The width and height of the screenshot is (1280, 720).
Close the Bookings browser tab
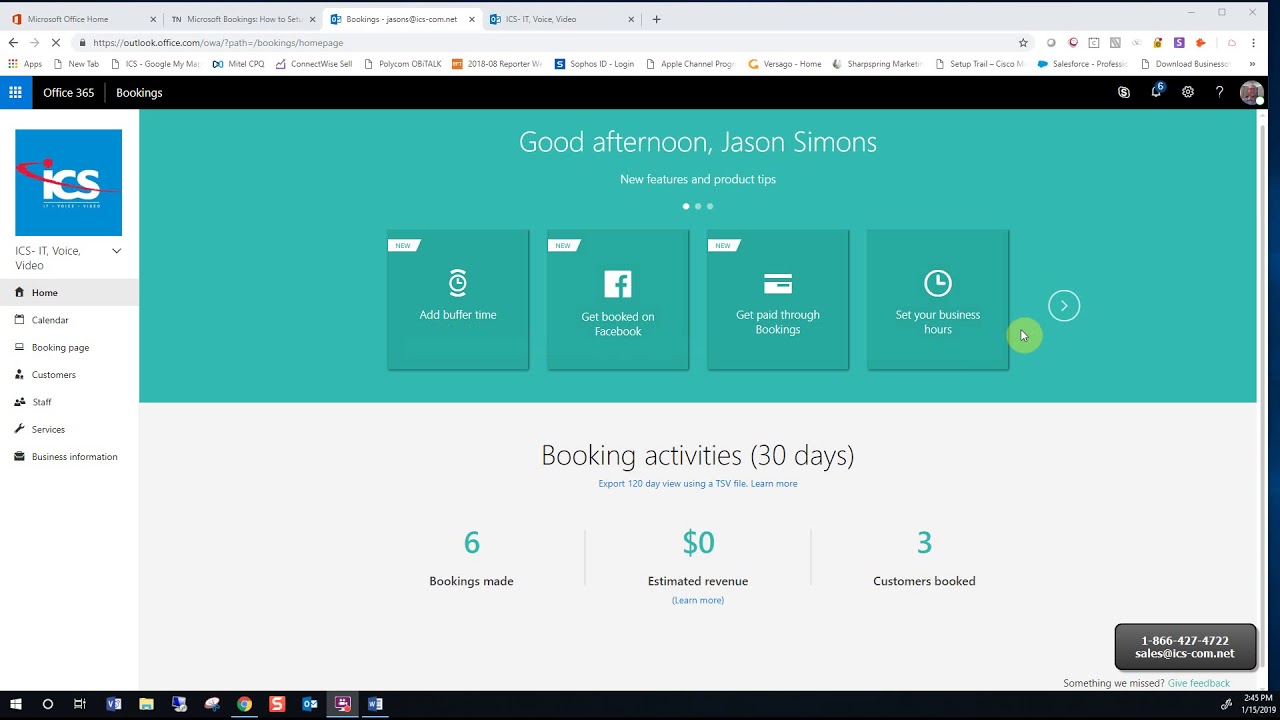pyautogui.click(x=472, y=19)
